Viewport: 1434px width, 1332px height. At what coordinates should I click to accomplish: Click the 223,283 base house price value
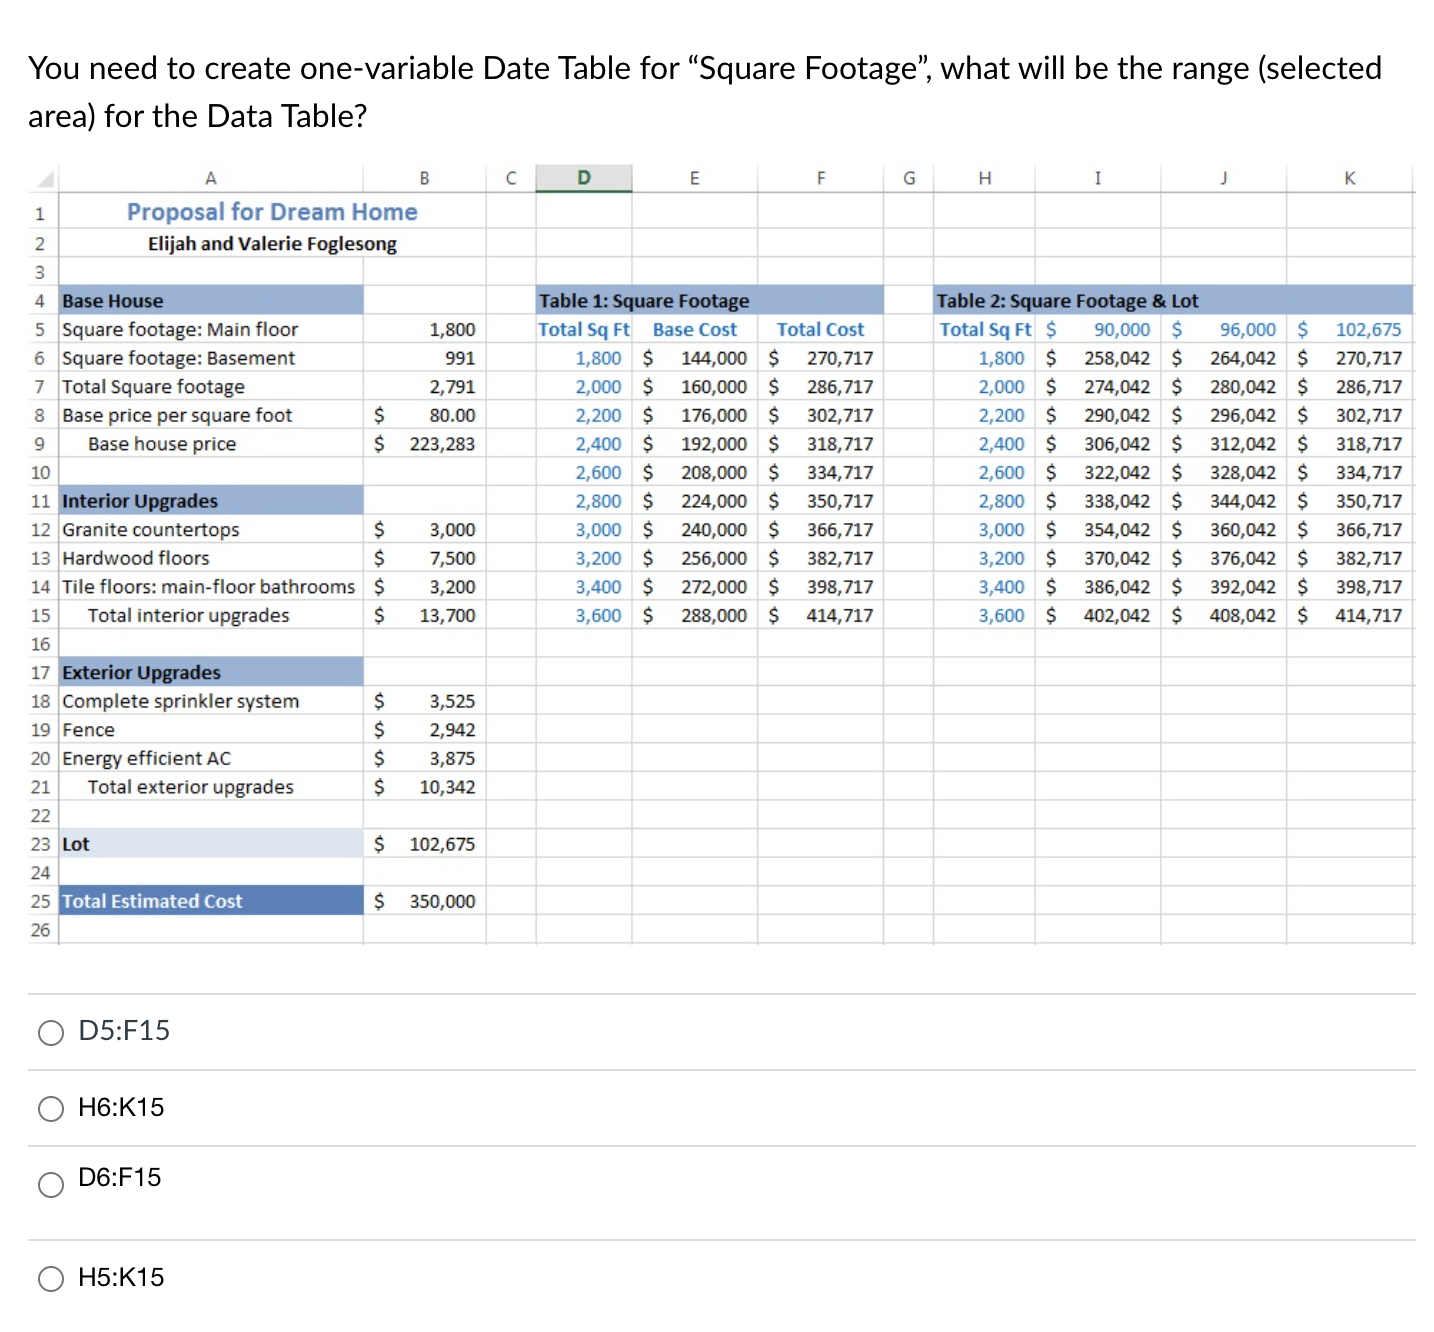click(x=425, y=443)
